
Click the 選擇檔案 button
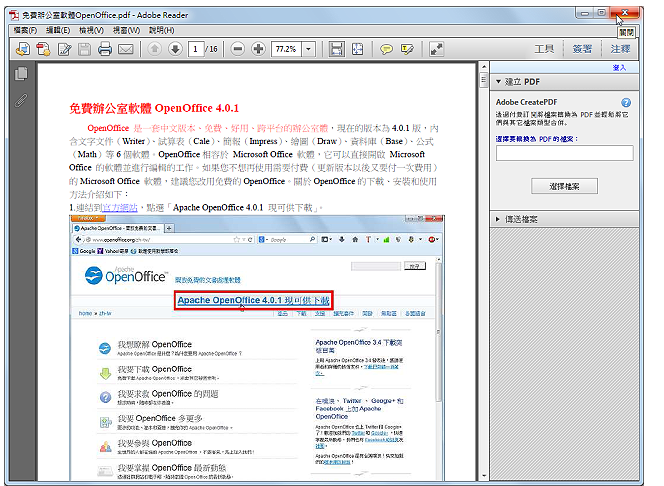(564, 186)
